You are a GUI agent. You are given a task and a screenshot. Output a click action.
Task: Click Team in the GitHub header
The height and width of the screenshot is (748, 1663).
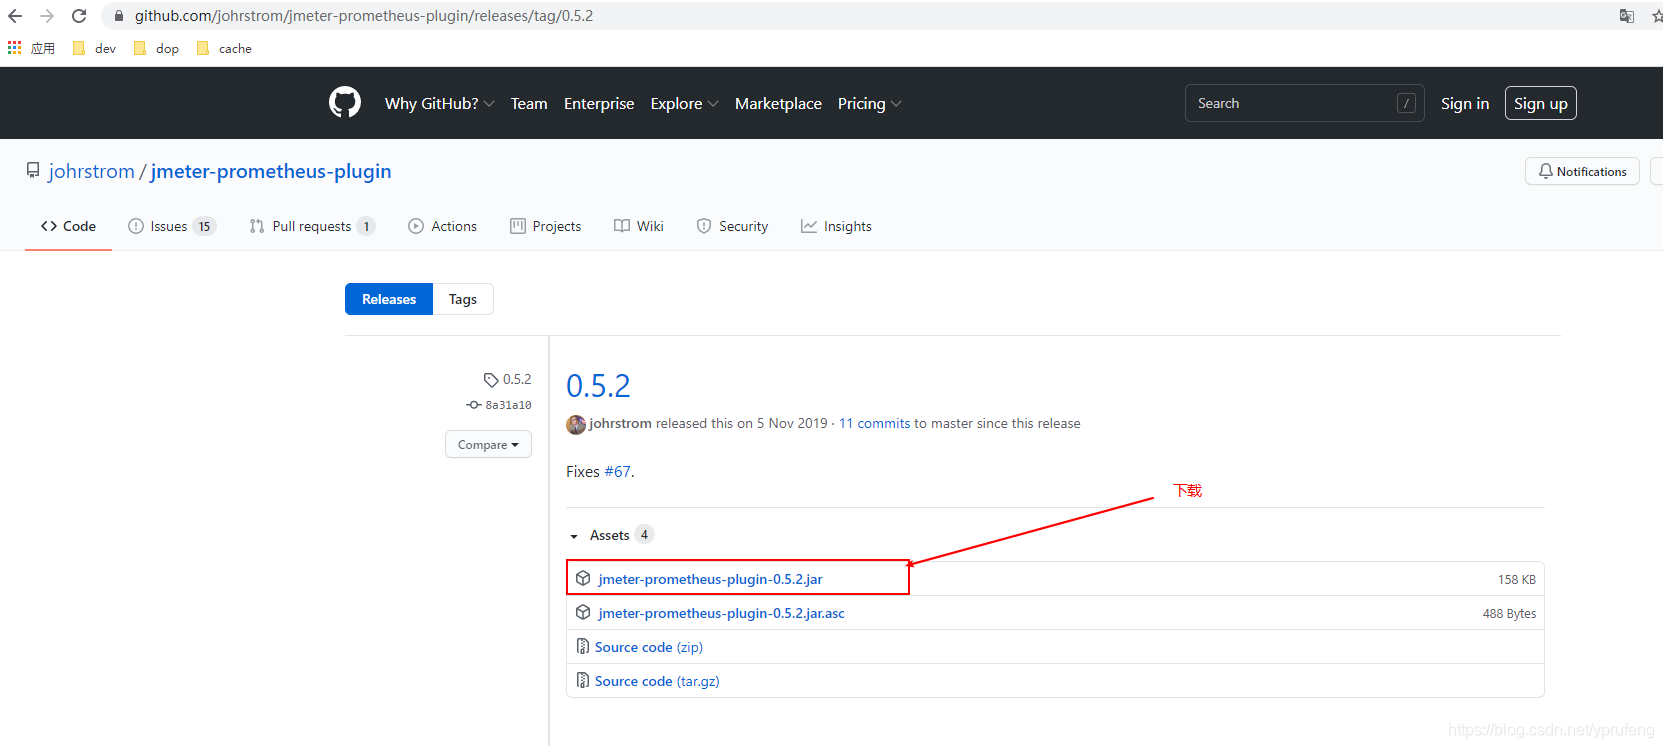pos(529,103)
